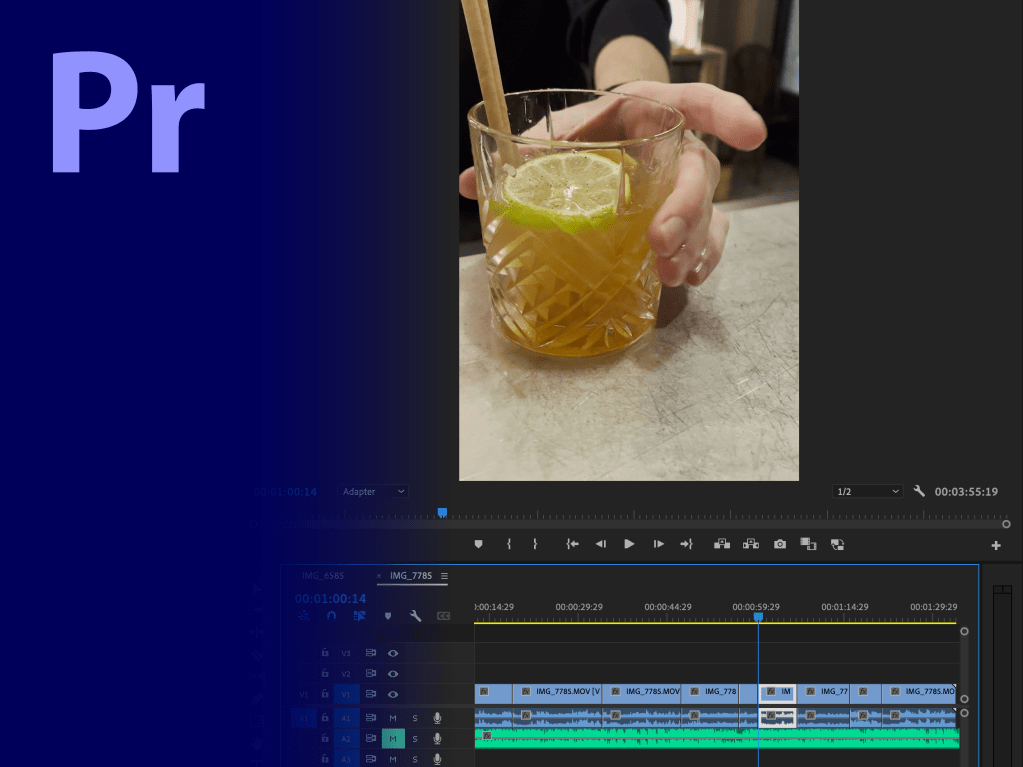Open the IMG_7785 sequence panel menu

coord(444,576)
